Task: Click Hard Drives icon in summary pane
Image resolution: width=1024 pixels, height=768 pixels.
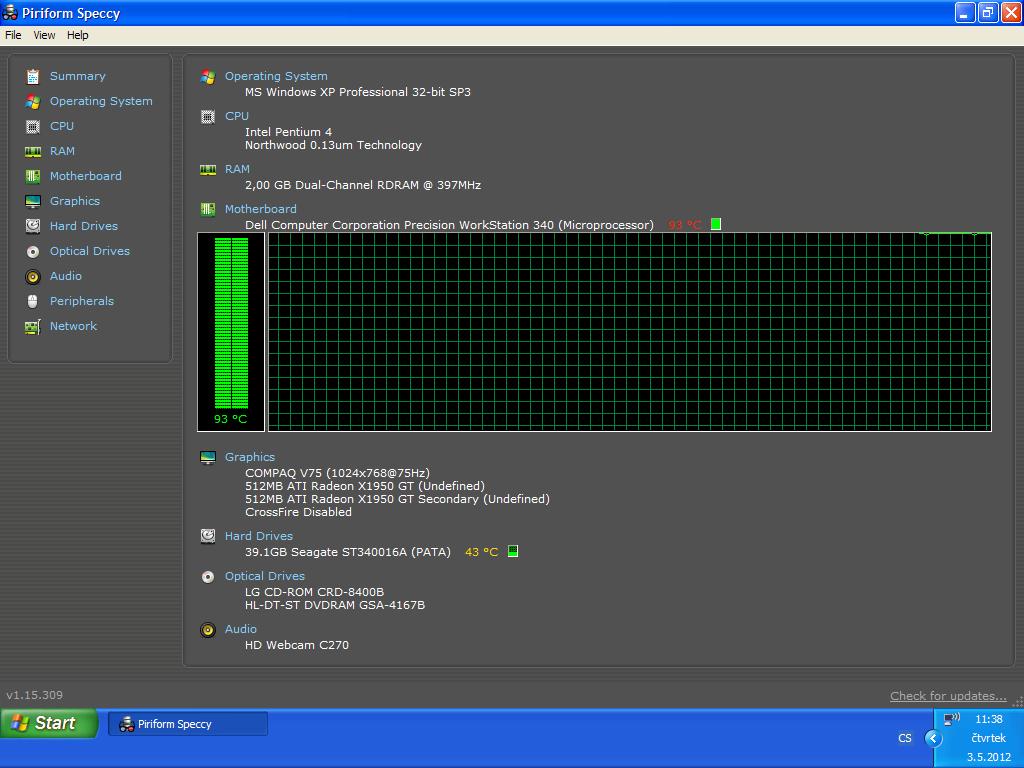Action: click(x=208, y=537)
